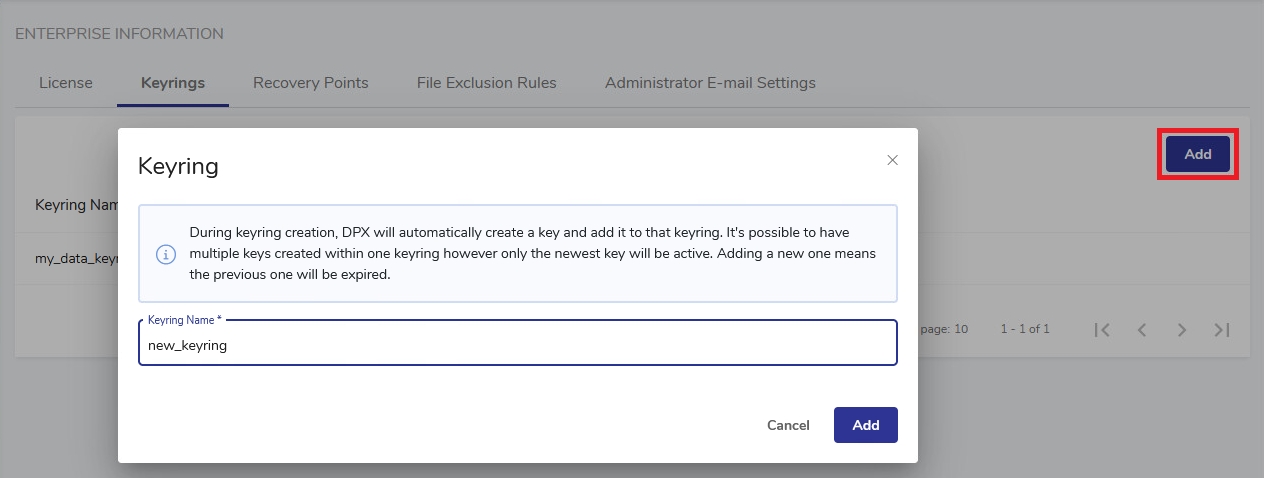1264x478 pixels.
Task: Close the Keyring dialog with the X icon
Action: pyautogui.click(x=893, y=160)
